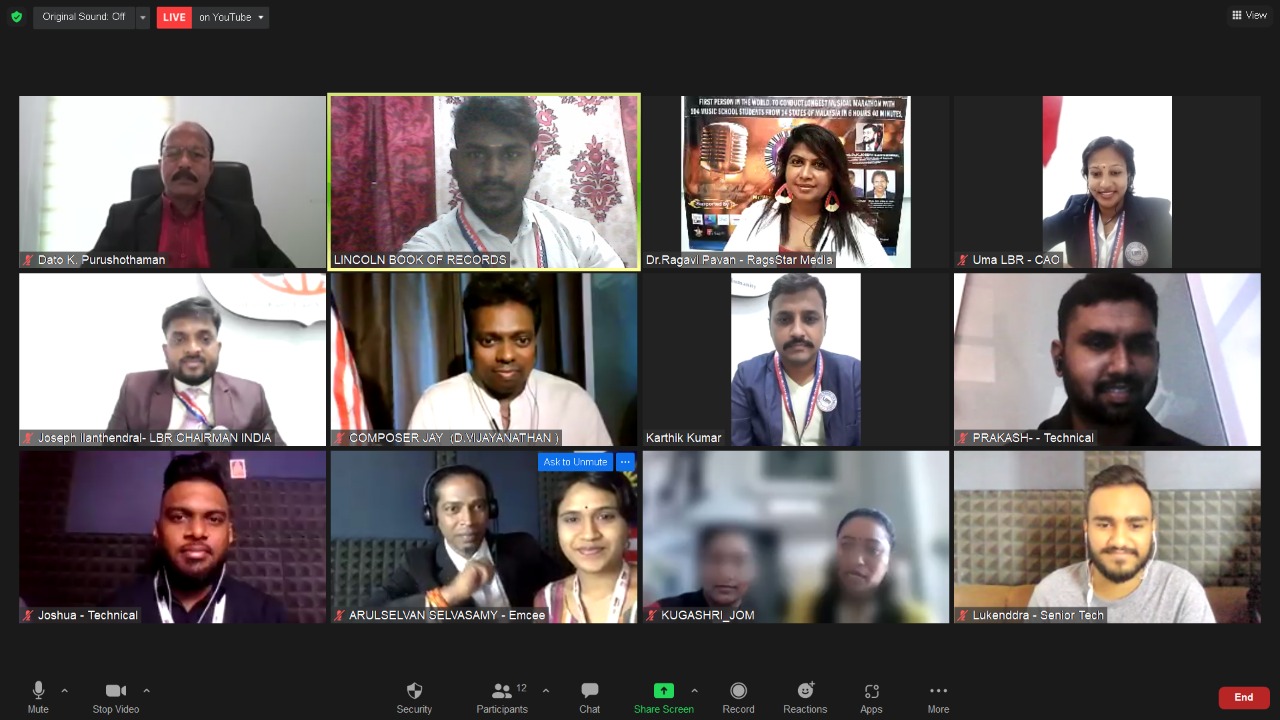Select Dr.Ragavi Pavan's video tile

pyautogui.click(x=796, y=182)
